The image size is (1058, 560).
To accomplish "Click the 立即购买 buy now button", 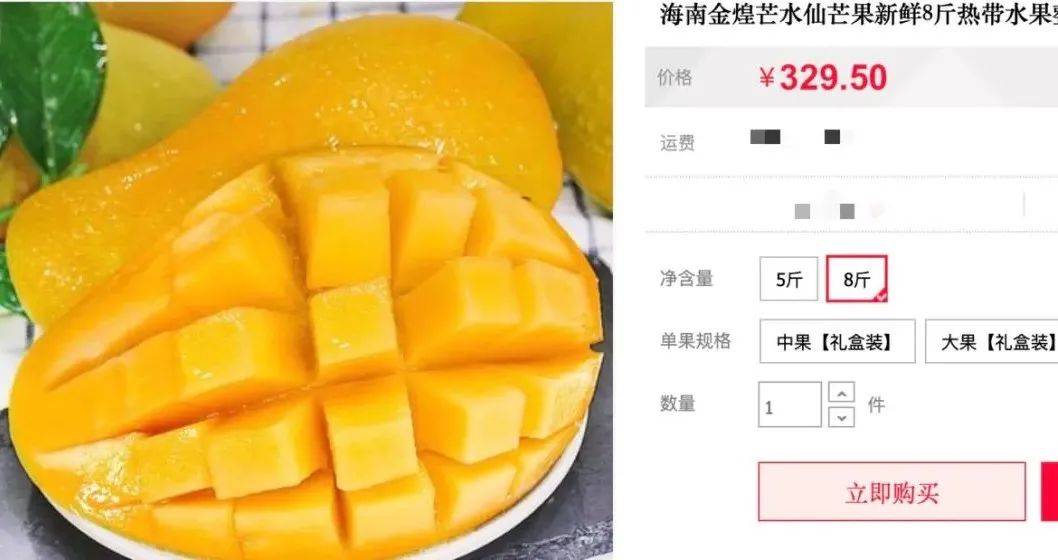I will pyautogui.click(x=891, y=492).
